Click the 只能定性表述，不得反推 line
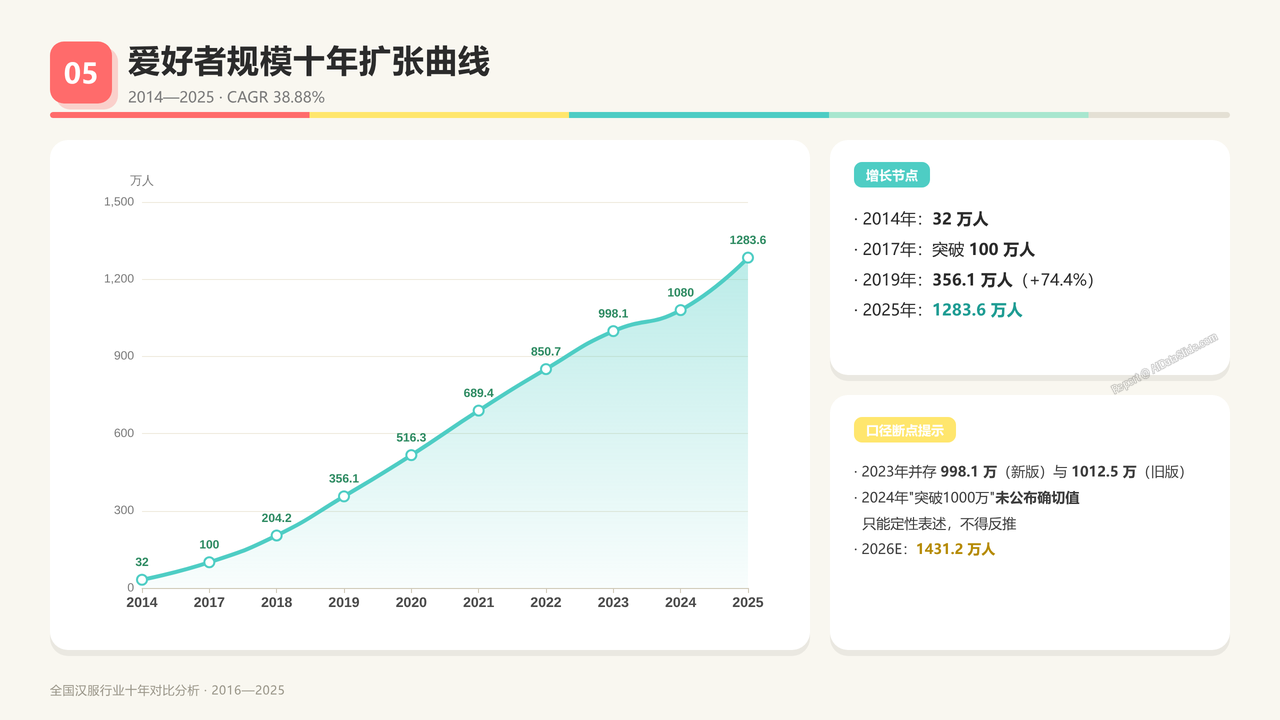The width and height of the screenshot is (1280, 720). 939,523
